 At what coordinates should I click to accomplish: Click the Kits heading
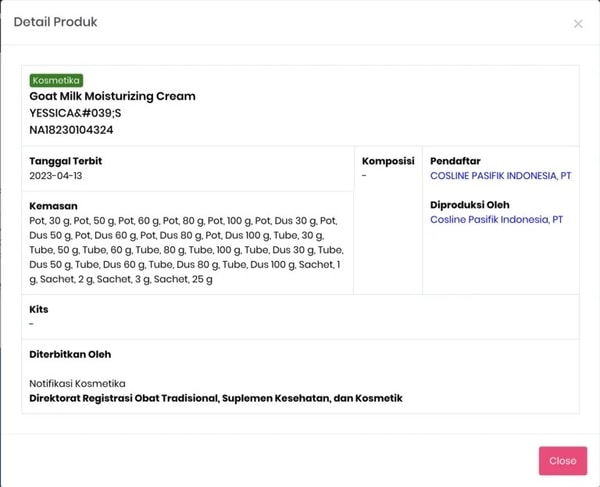39,309
